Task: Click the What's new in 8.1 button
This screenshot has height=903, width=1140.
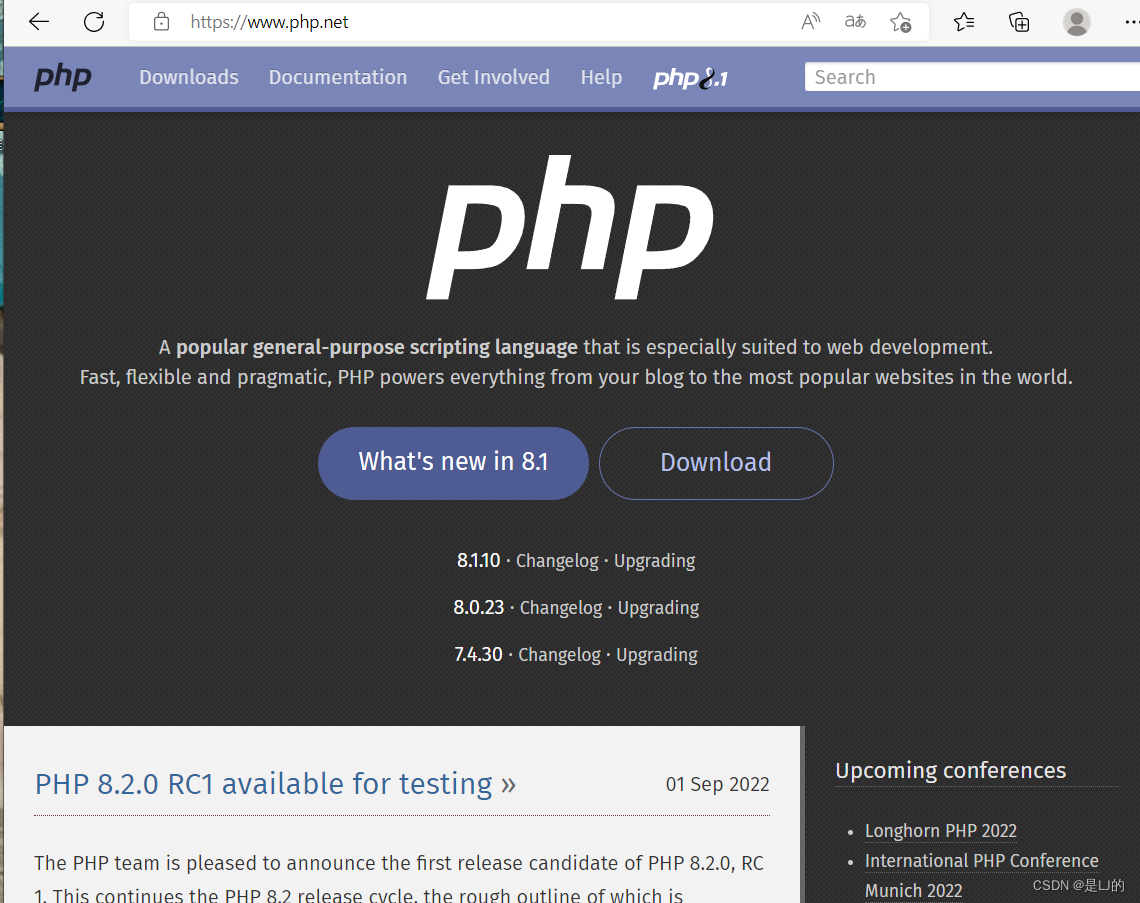Action: pos(452,462)
